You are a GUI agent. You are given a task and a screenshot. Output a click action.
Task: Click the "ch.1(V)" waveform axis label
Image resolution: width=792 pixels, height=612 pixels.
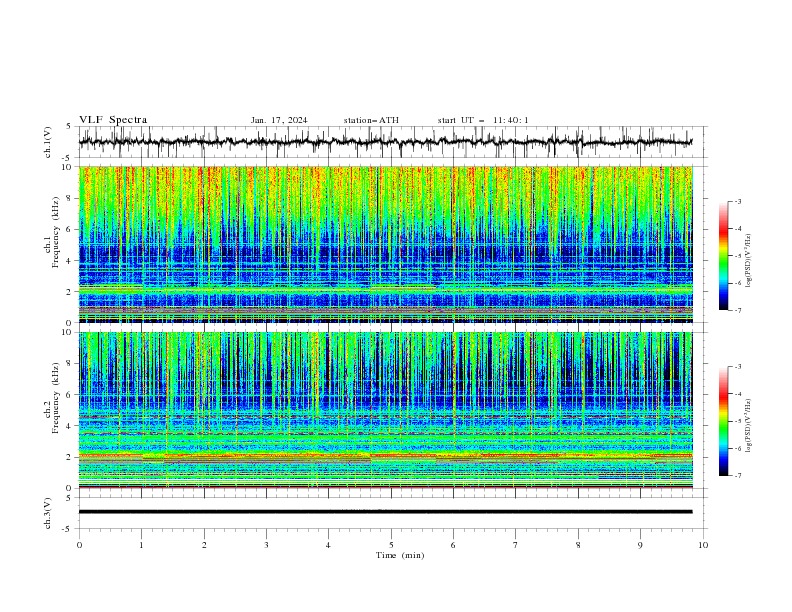(x=48, y=142)
